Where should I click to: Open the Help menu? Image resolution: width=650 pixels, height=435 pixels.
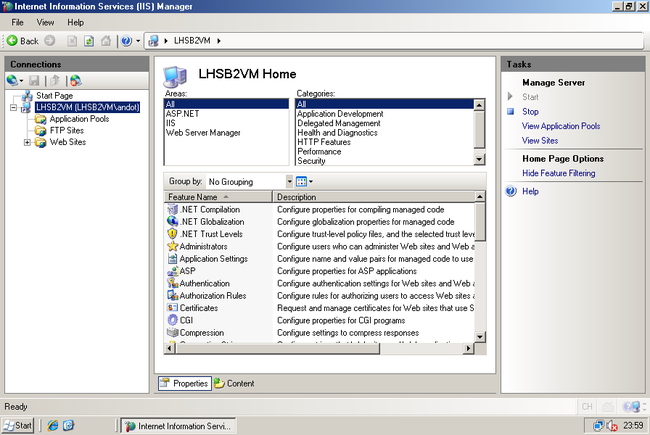point(75,22)
